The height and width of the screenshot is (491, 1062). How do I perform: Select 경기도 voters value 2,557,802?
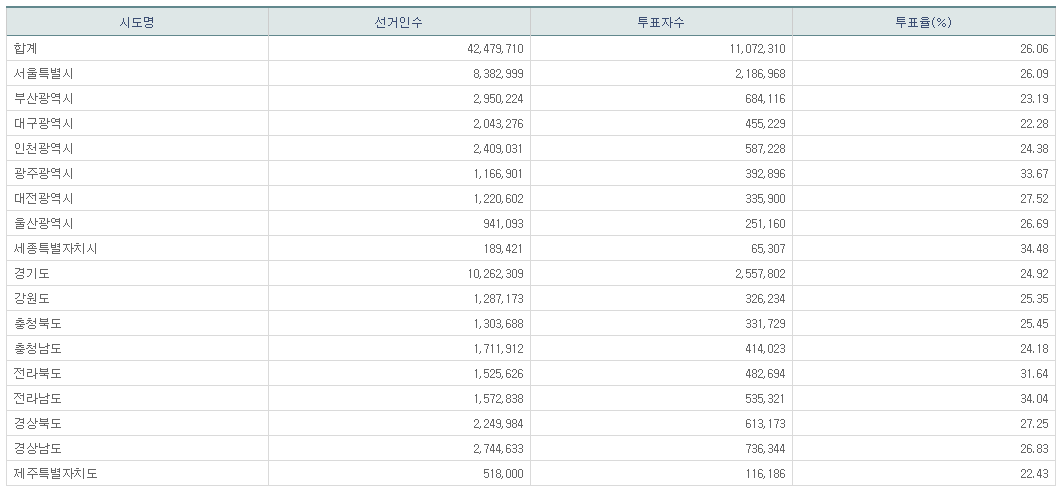754,273
